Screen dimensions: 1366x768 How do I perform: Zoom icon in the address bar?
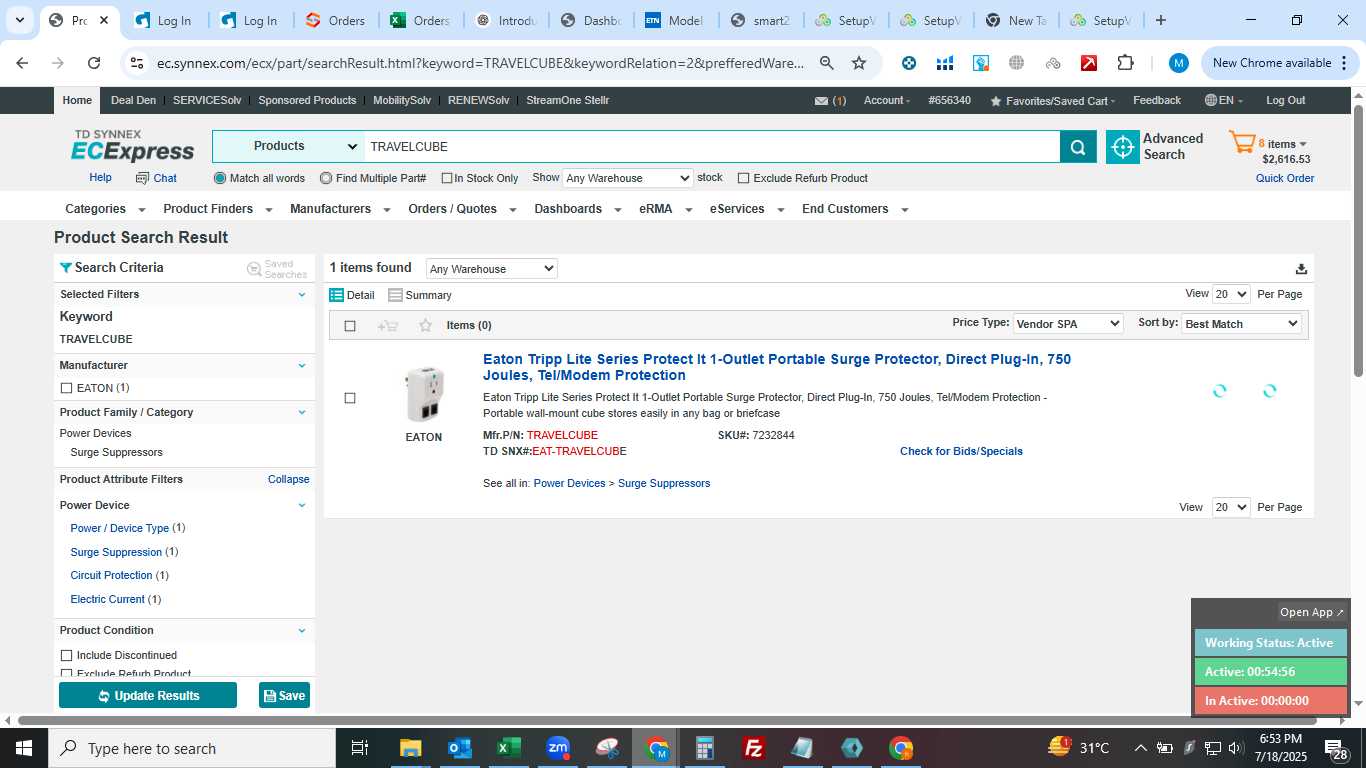click(826, 63)
